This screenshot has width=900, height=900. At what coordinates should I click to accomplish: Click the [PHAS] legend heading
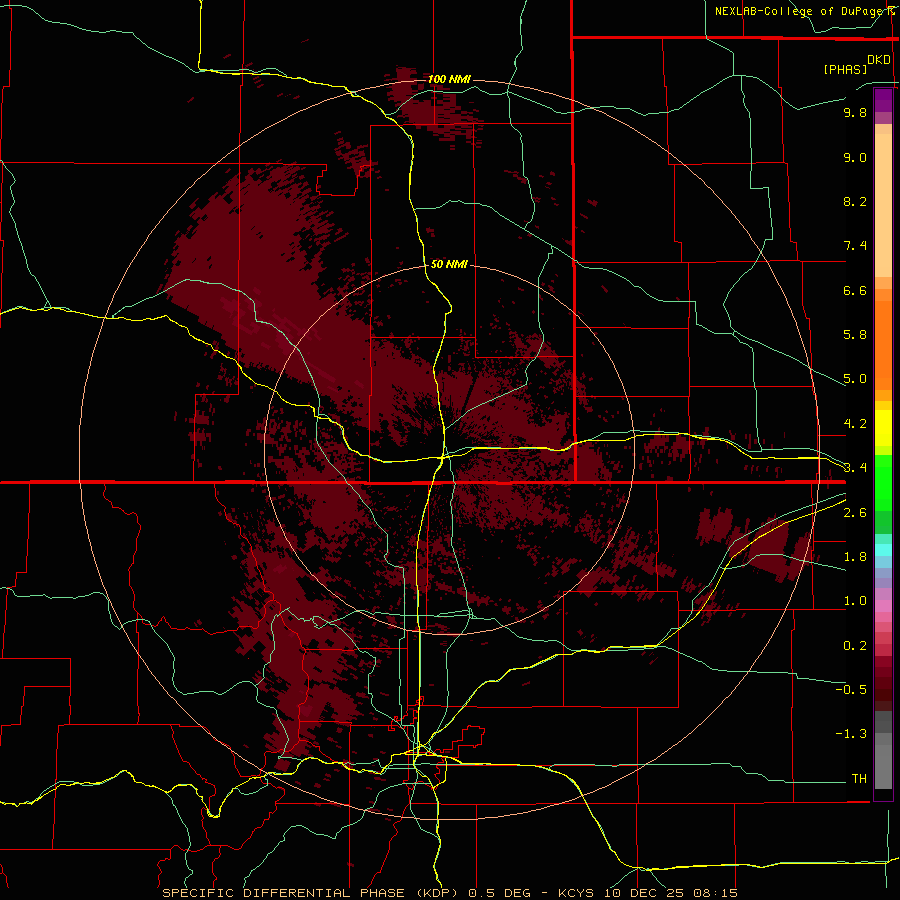coord(845,69)
